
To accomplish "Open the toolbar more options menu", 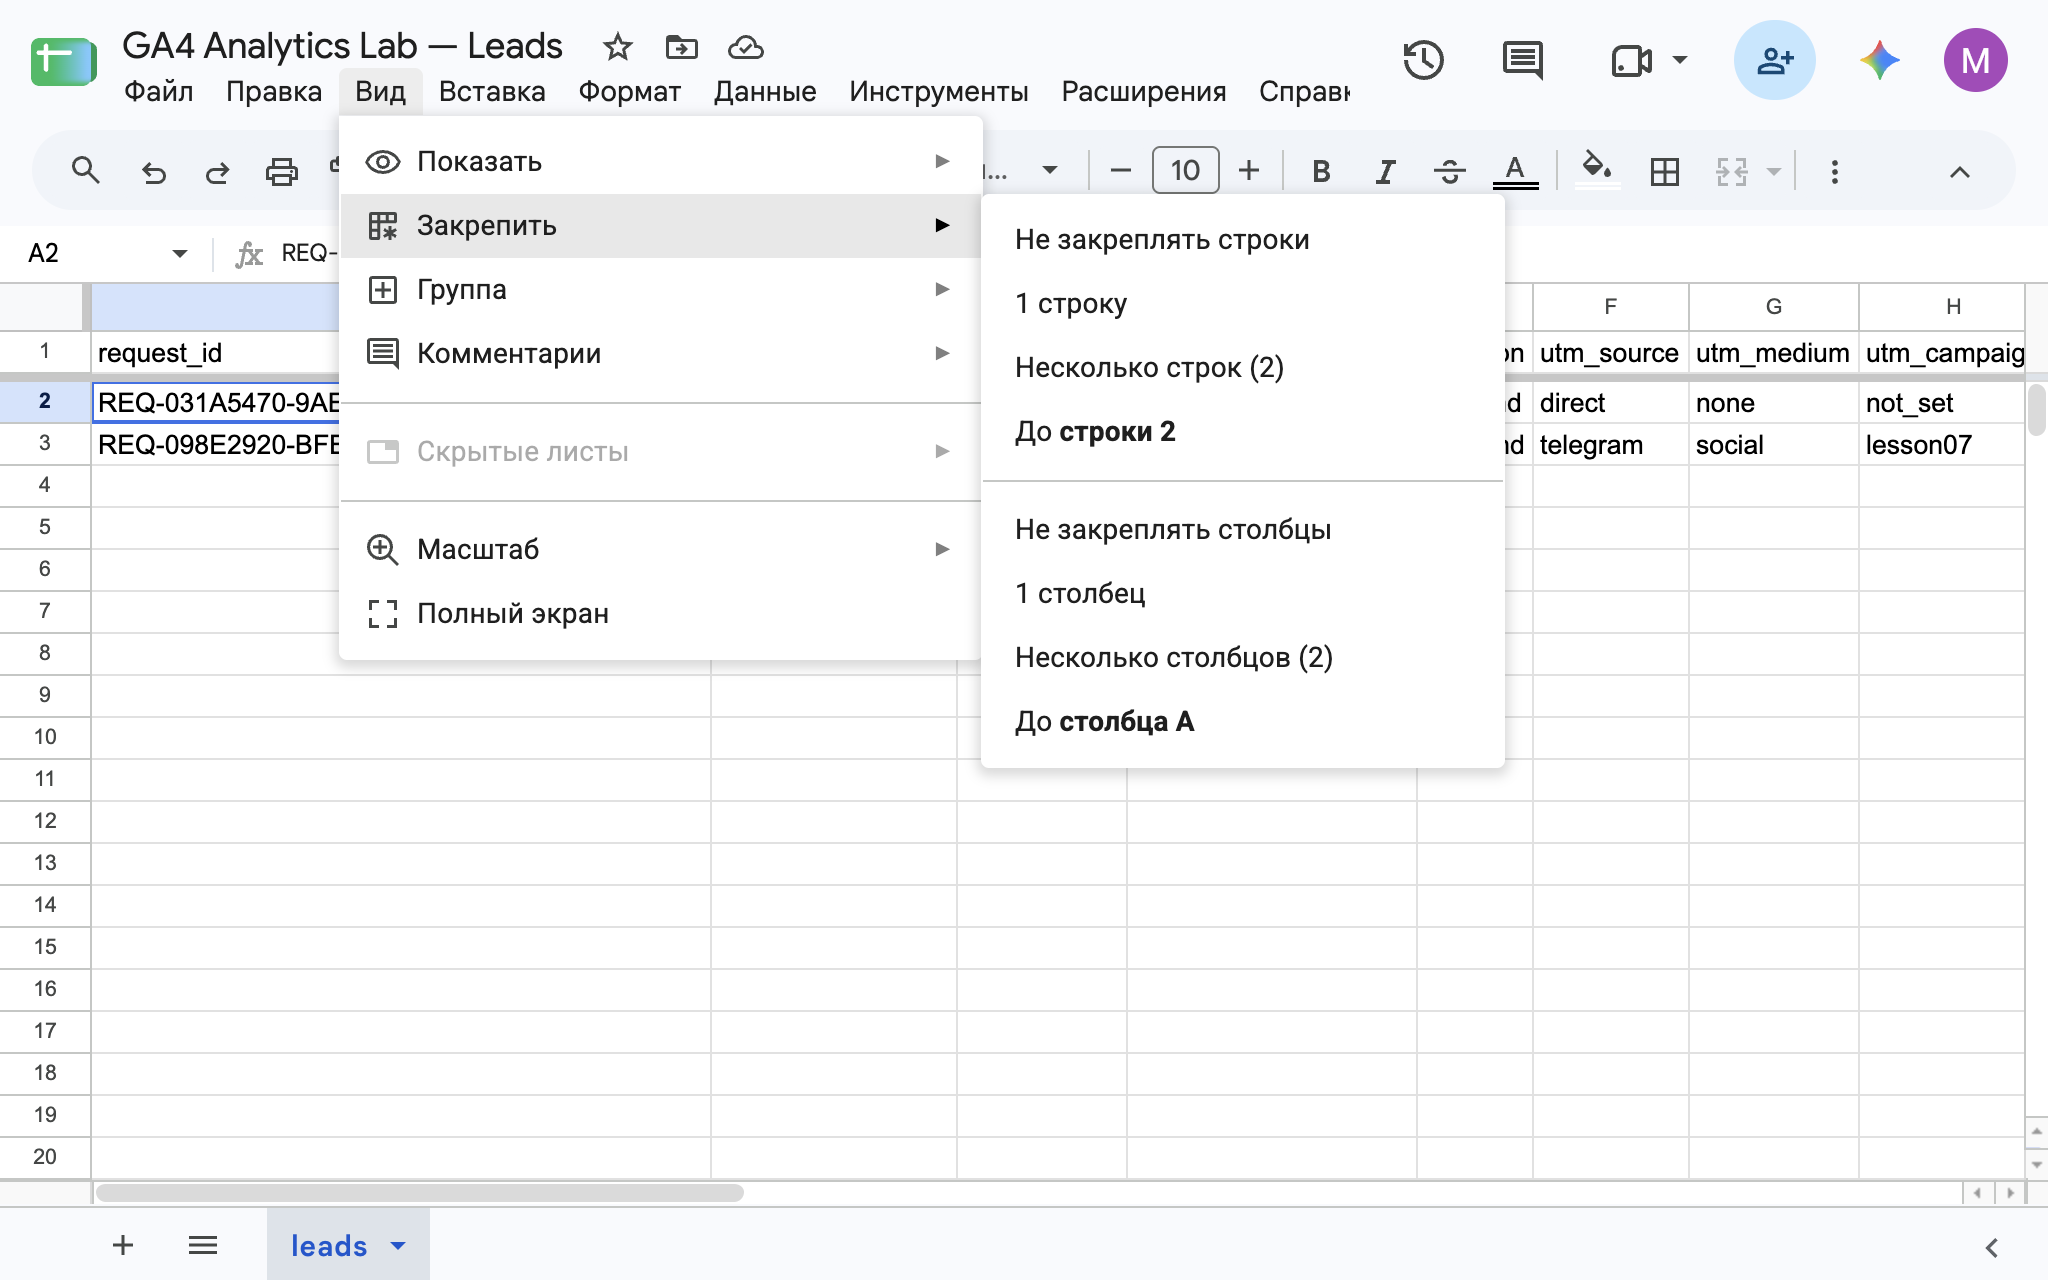I will (x=1834, y=172).
